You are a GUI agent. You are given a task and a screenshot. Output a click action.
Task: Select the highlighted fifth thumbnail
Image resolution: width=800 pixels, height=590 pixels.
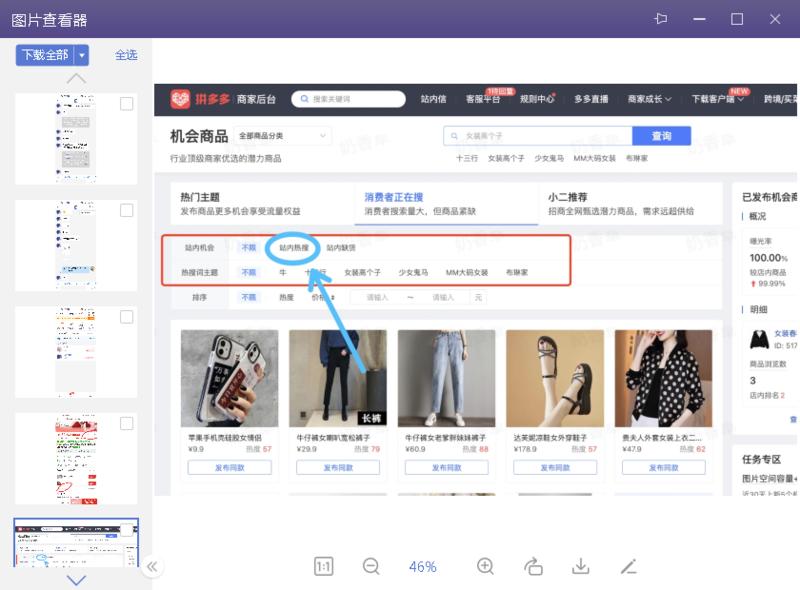tap(76, 543)
